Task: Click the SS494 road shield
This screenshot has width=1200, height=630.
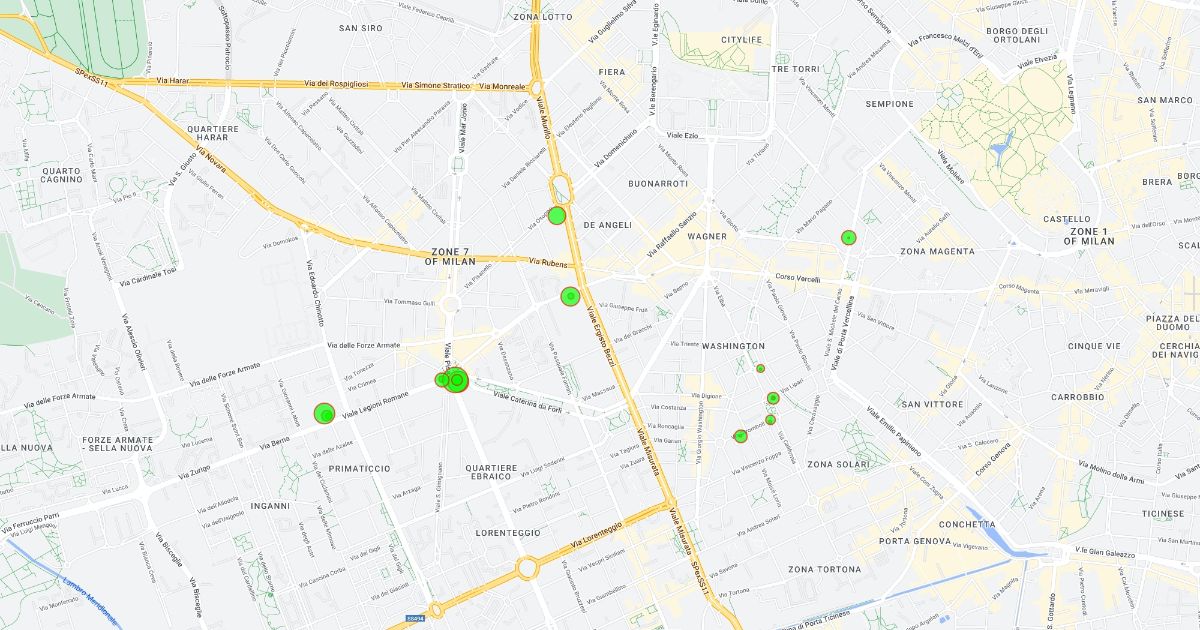Action: [416, 619]
